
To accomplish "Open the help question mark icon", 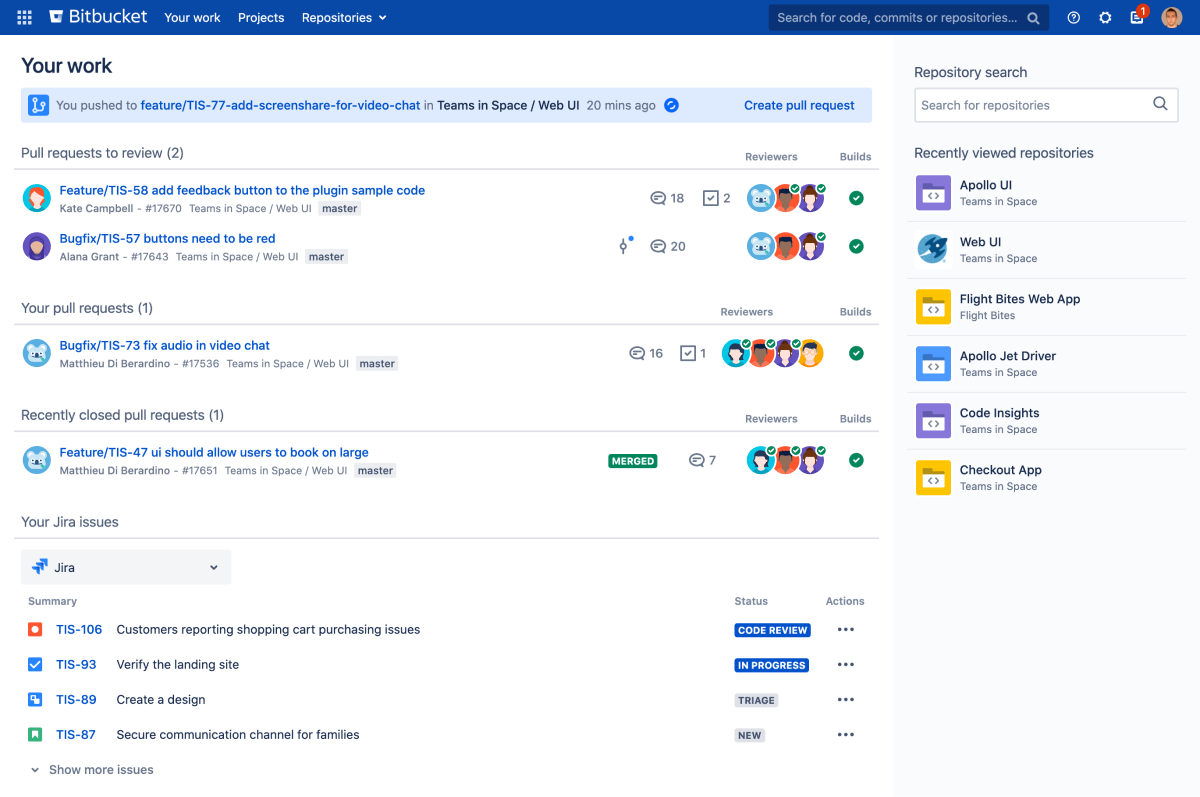I will point(1073,17).
